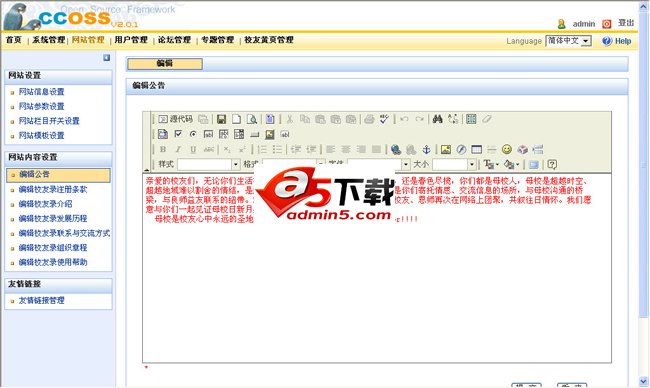Insert a page break icon
Screen dimensions: 650x388
click(x=538, y=150)
